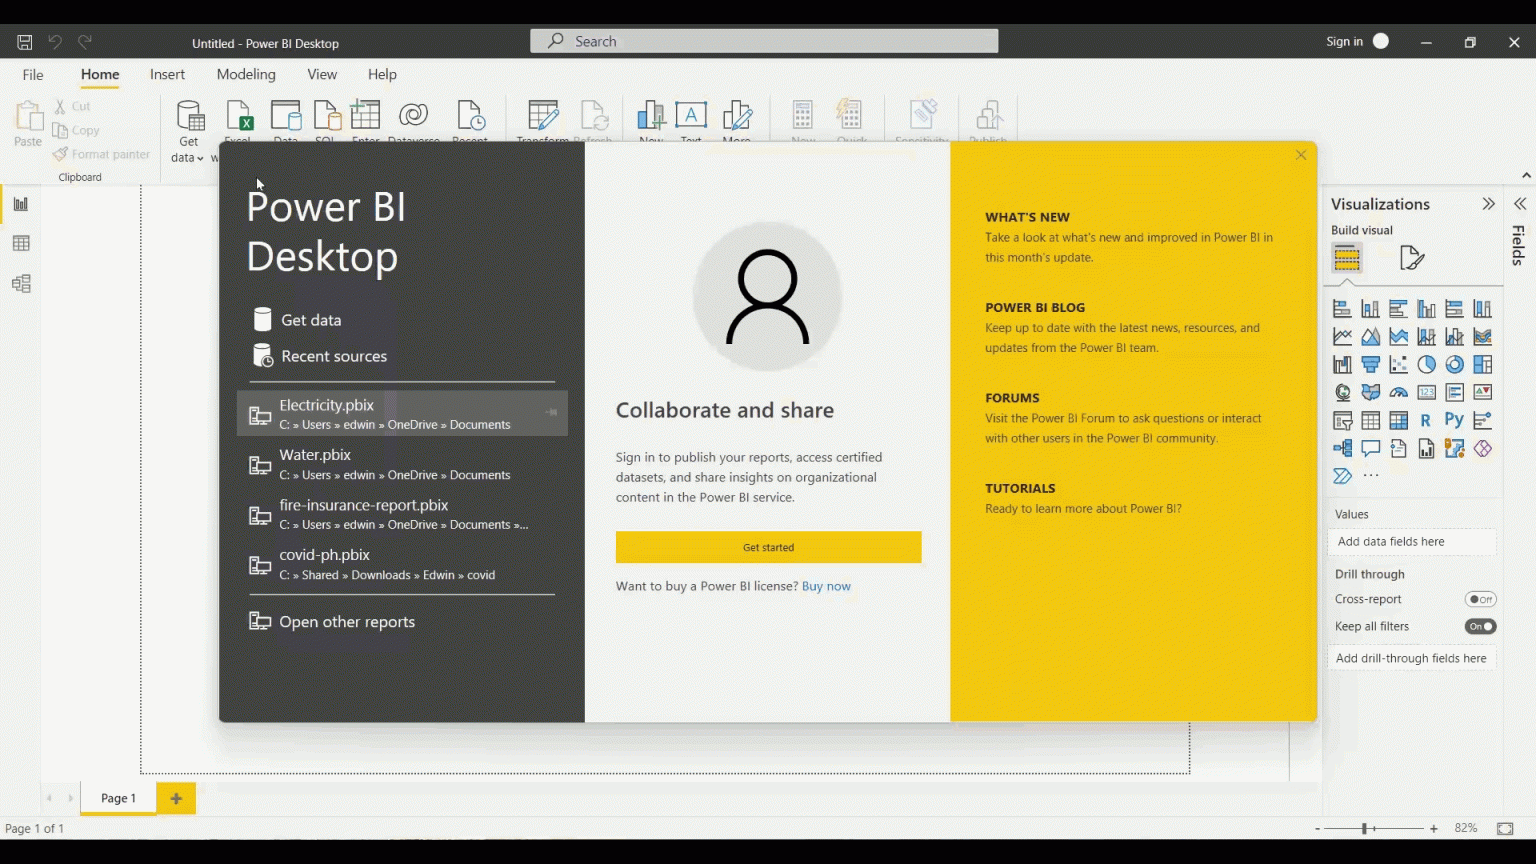Switch to the Data view icon

pyautogui.click(x=20, y=244)
